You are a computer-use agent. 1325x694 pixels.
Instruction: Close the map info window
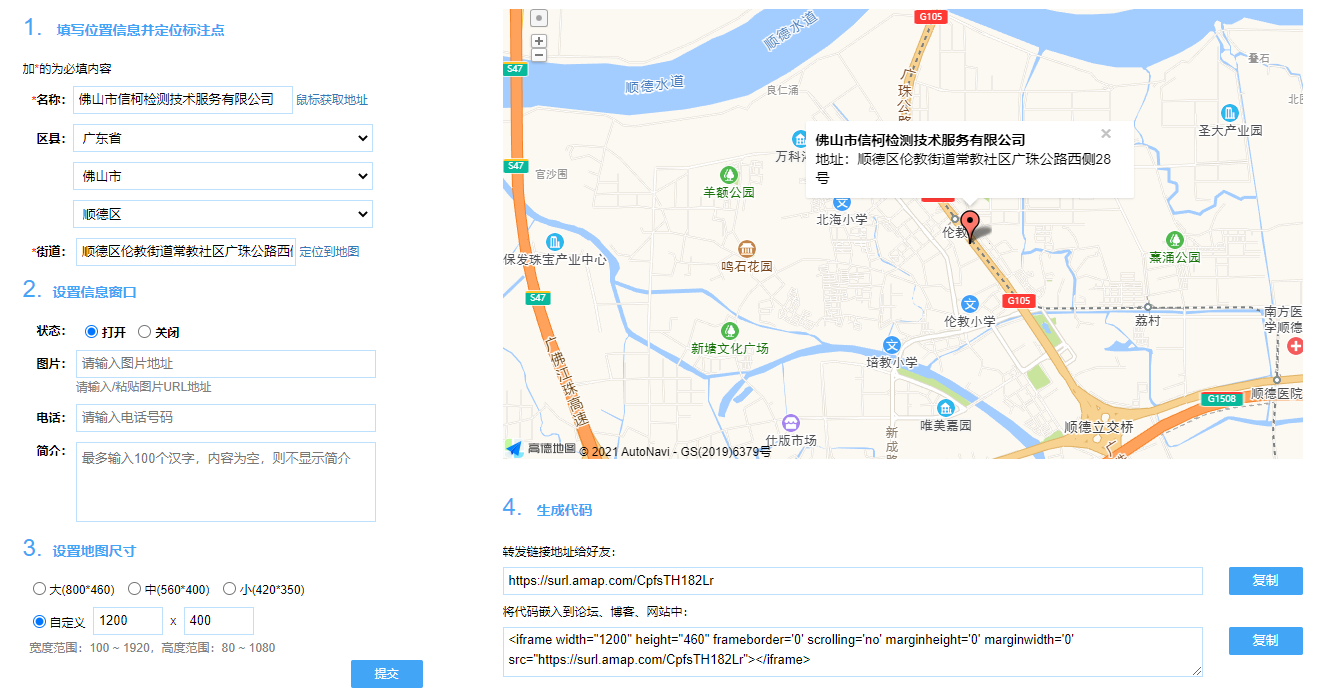coord(1106,133)
